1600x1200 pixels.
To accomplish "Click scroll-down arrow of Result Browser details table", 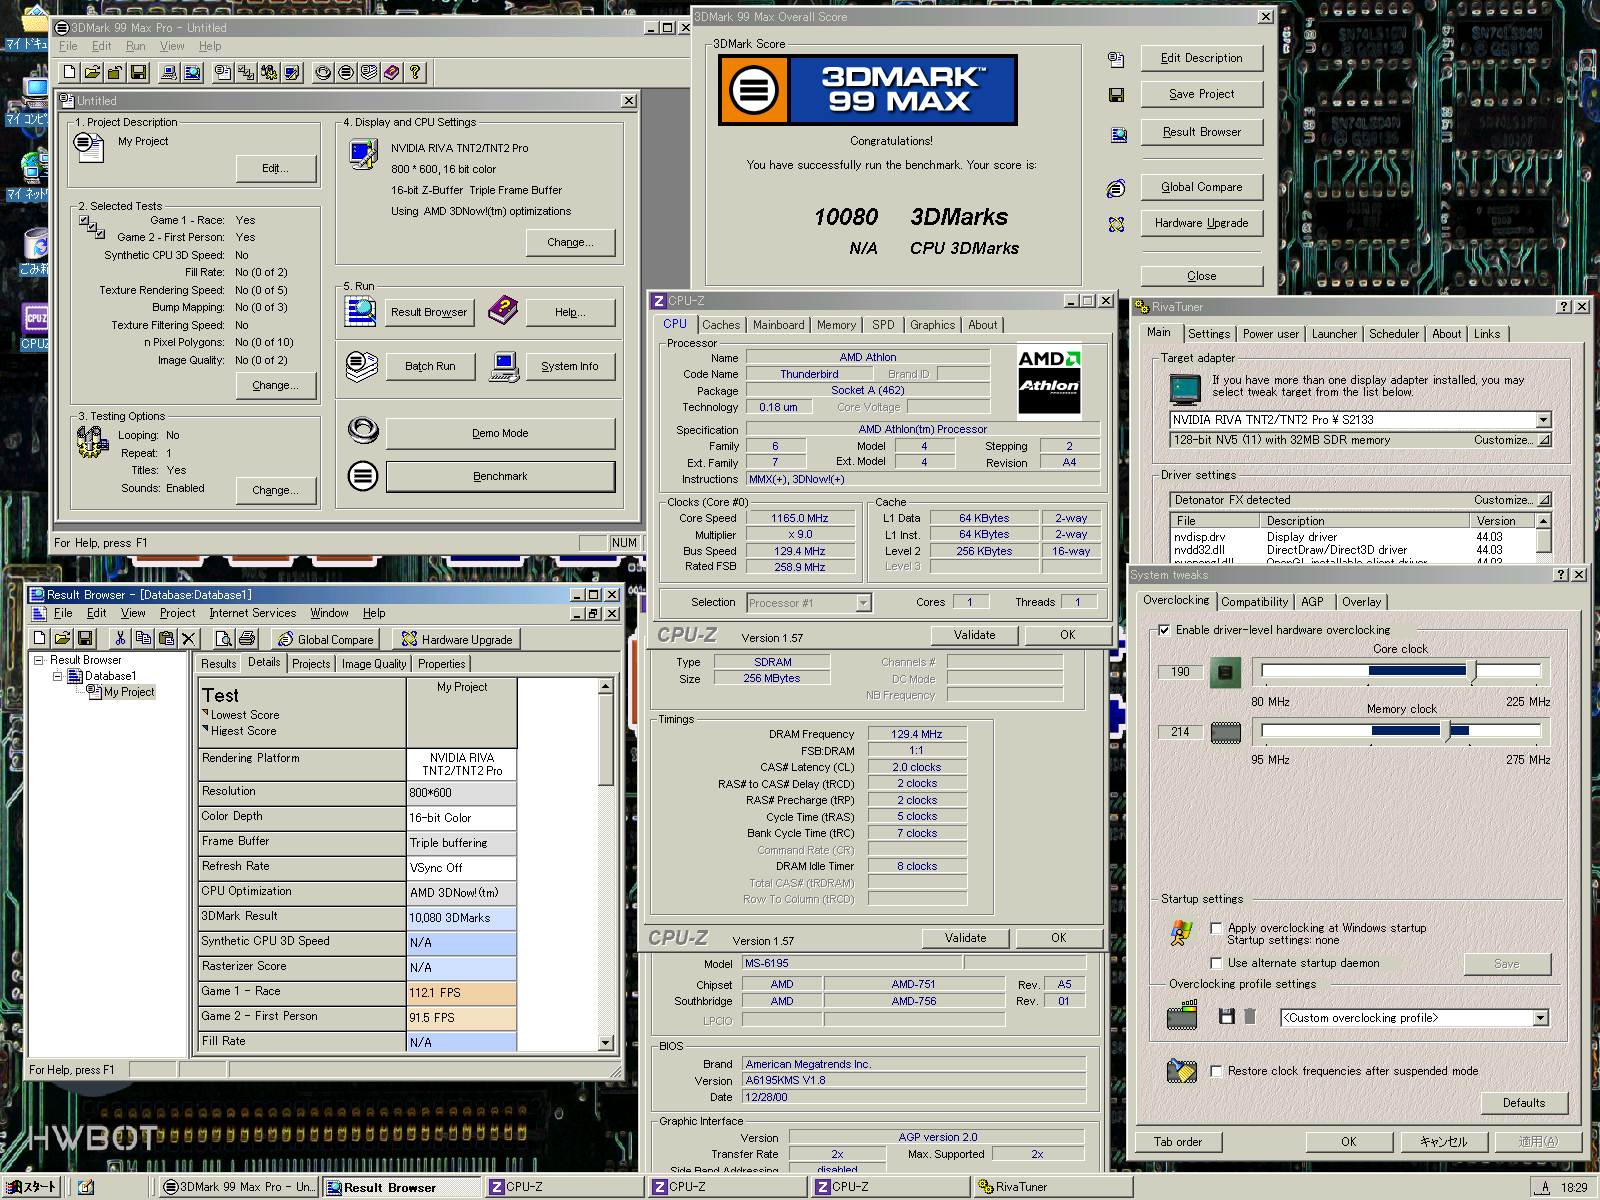I will coord(605,1042).
